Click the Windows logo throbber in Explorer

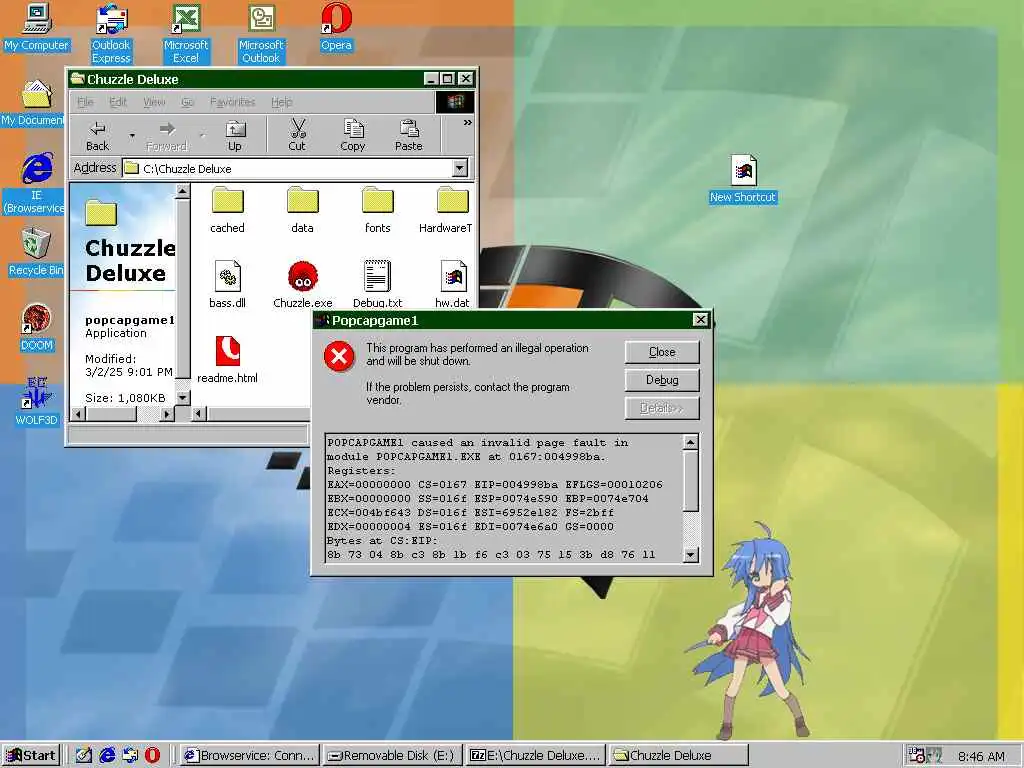(455, 102)
